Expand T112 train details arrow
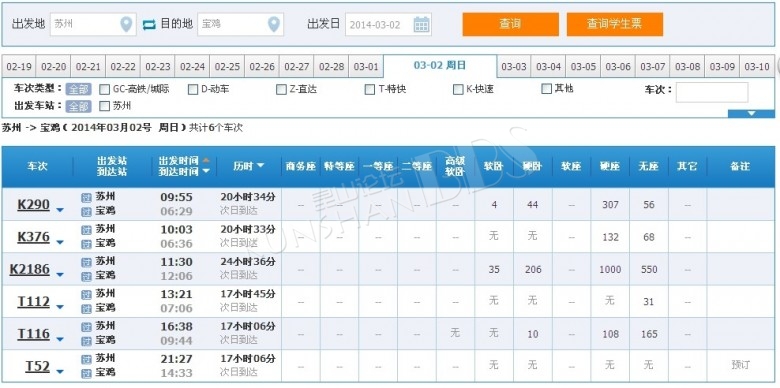 tap(60, 307)
